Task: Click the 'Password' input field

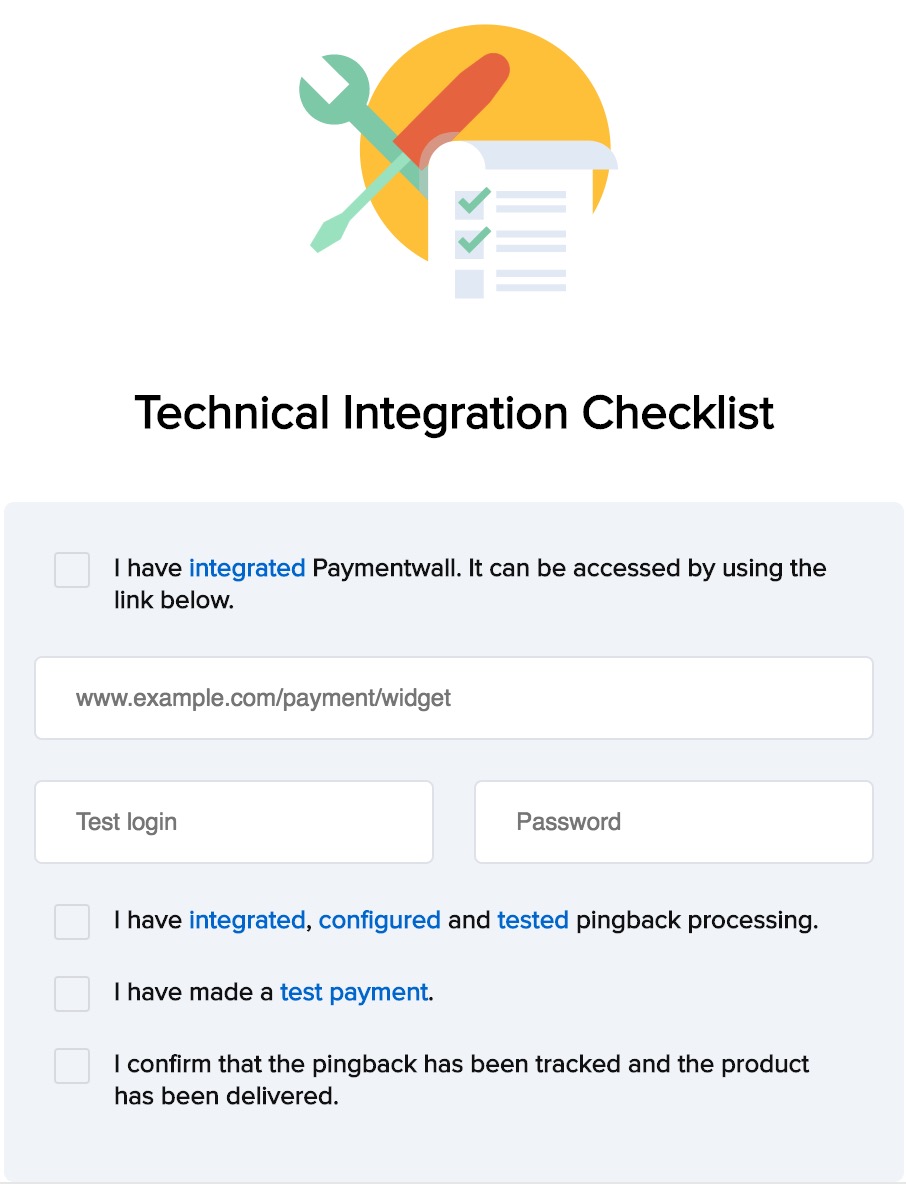Action: click(672, 821)
